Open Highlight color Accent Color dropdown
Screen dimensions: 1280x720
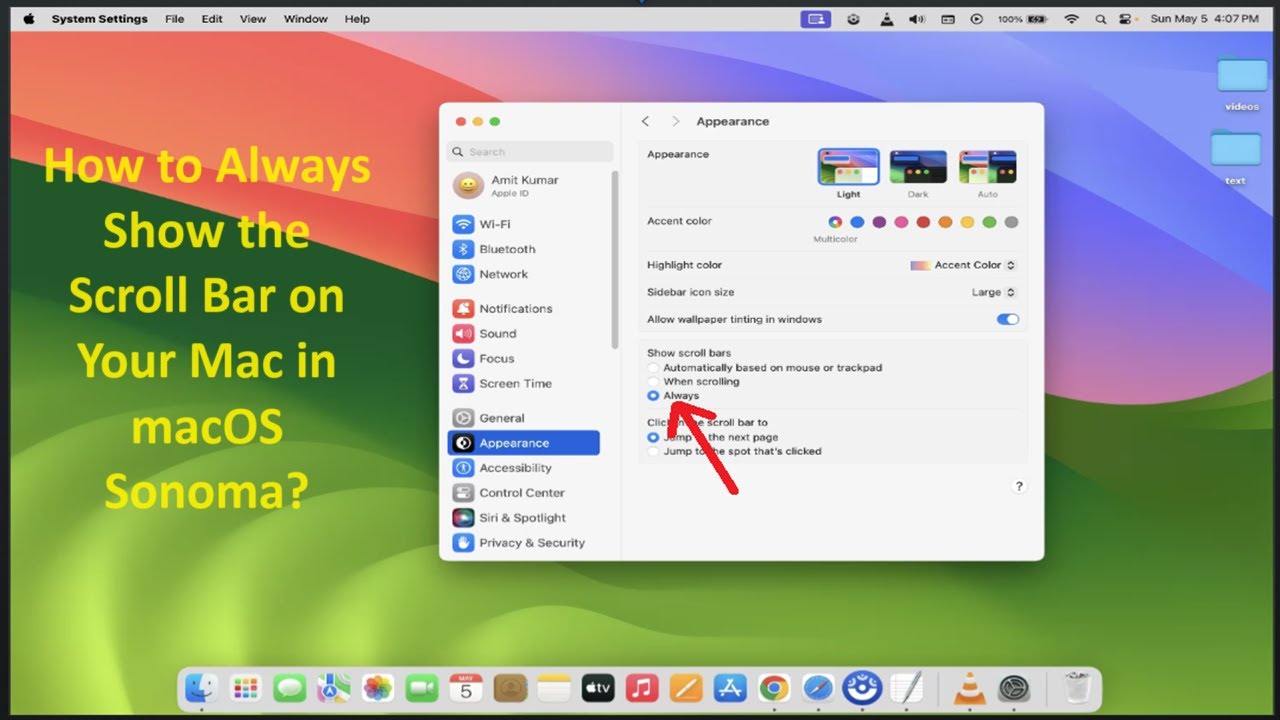[x=963, y=265]
